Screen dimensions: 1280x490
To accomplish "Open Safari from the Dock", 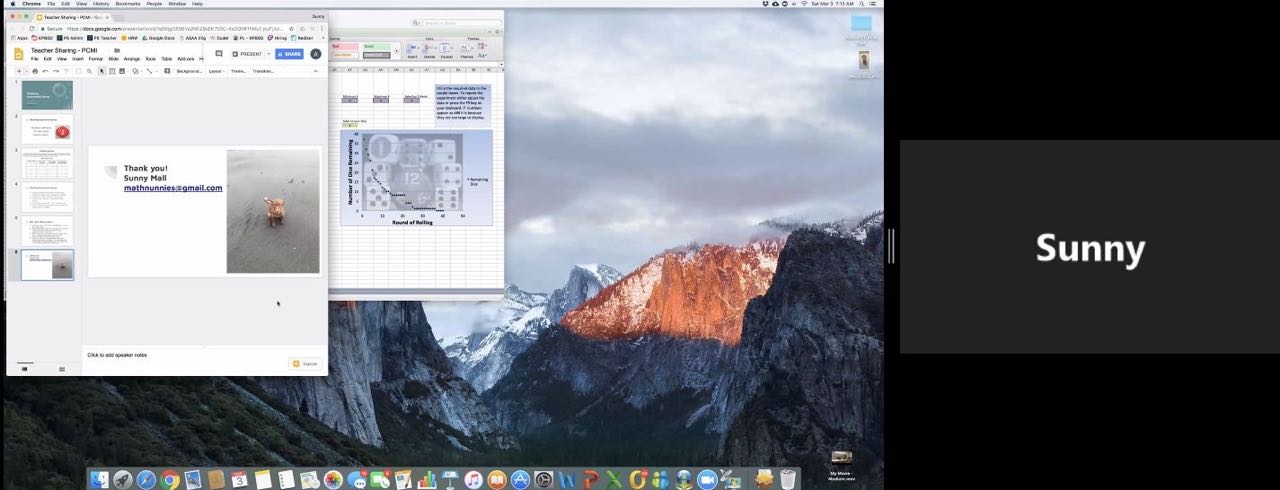I will (x=146, y=480).
